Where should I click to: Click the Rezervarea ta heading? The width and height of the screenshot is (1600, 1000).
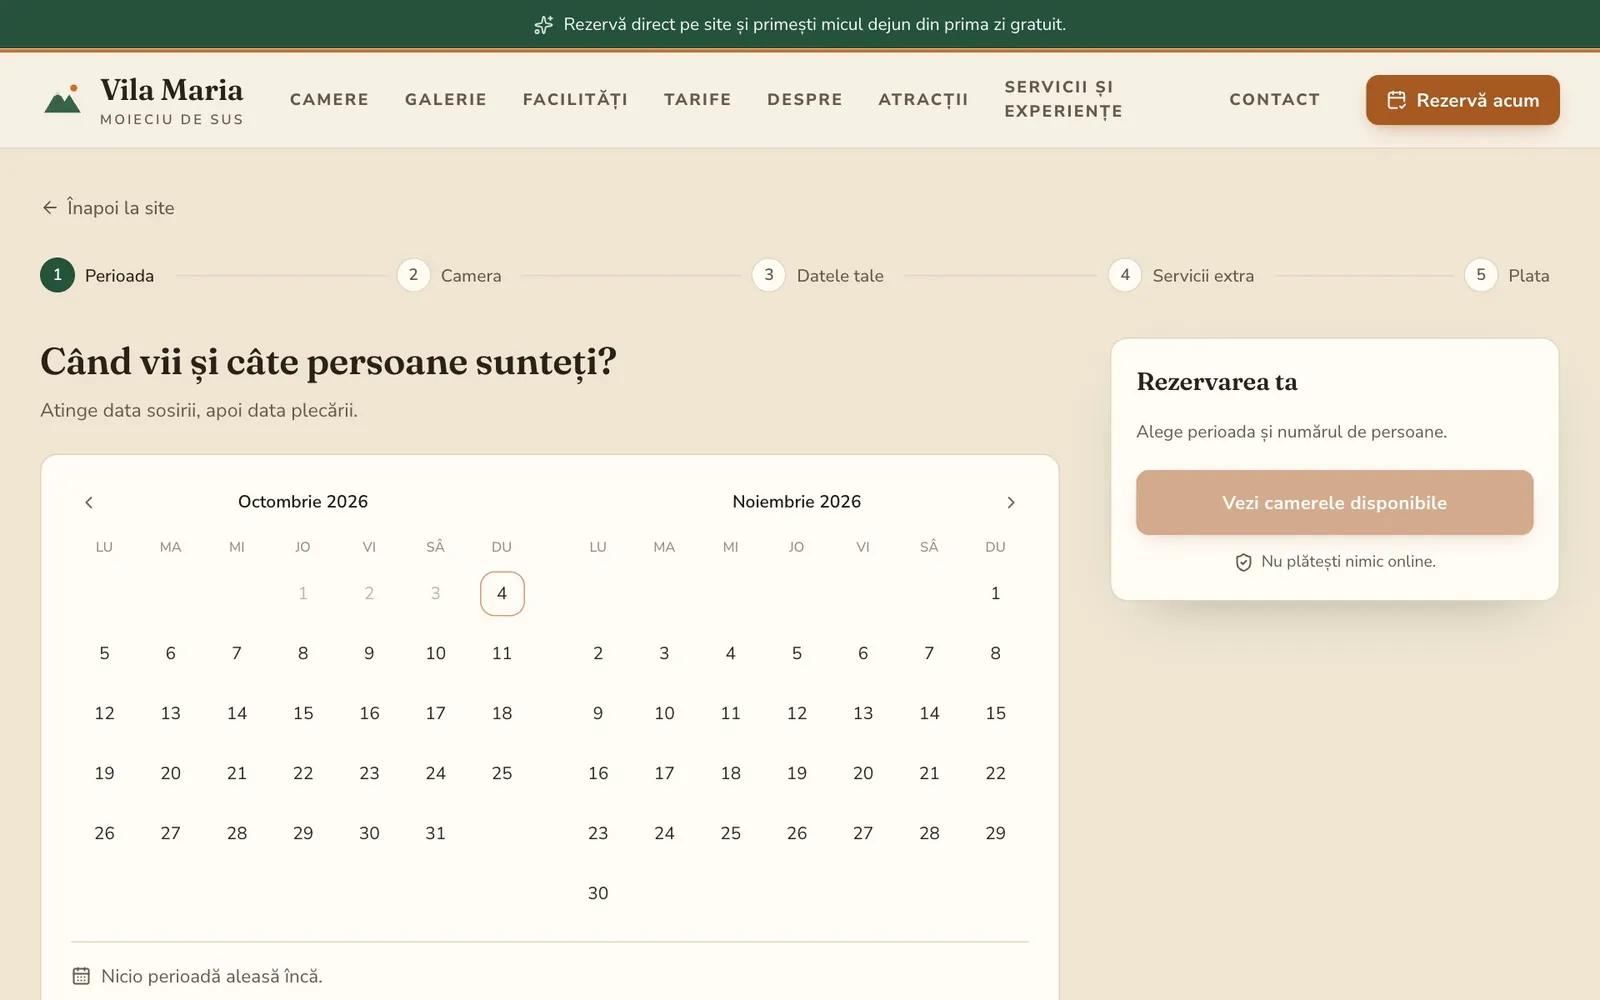pos(1217,382)
